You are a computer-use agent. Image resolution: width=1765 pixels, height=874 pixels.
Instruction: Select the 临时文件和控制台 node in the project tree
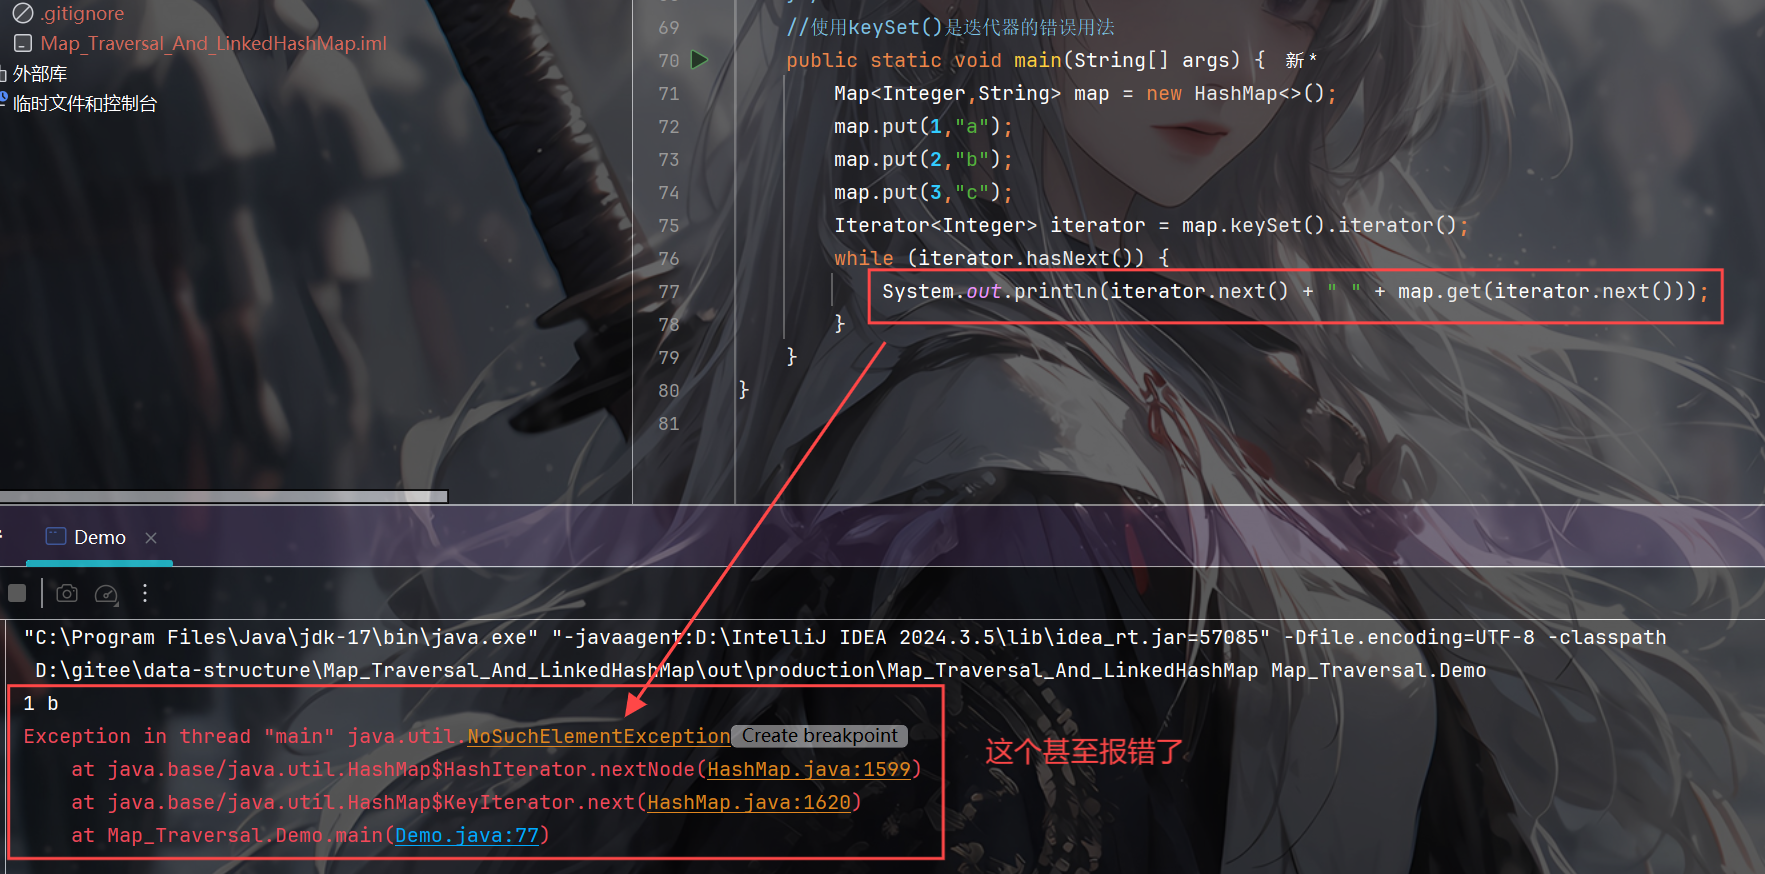tap(85, 103)
